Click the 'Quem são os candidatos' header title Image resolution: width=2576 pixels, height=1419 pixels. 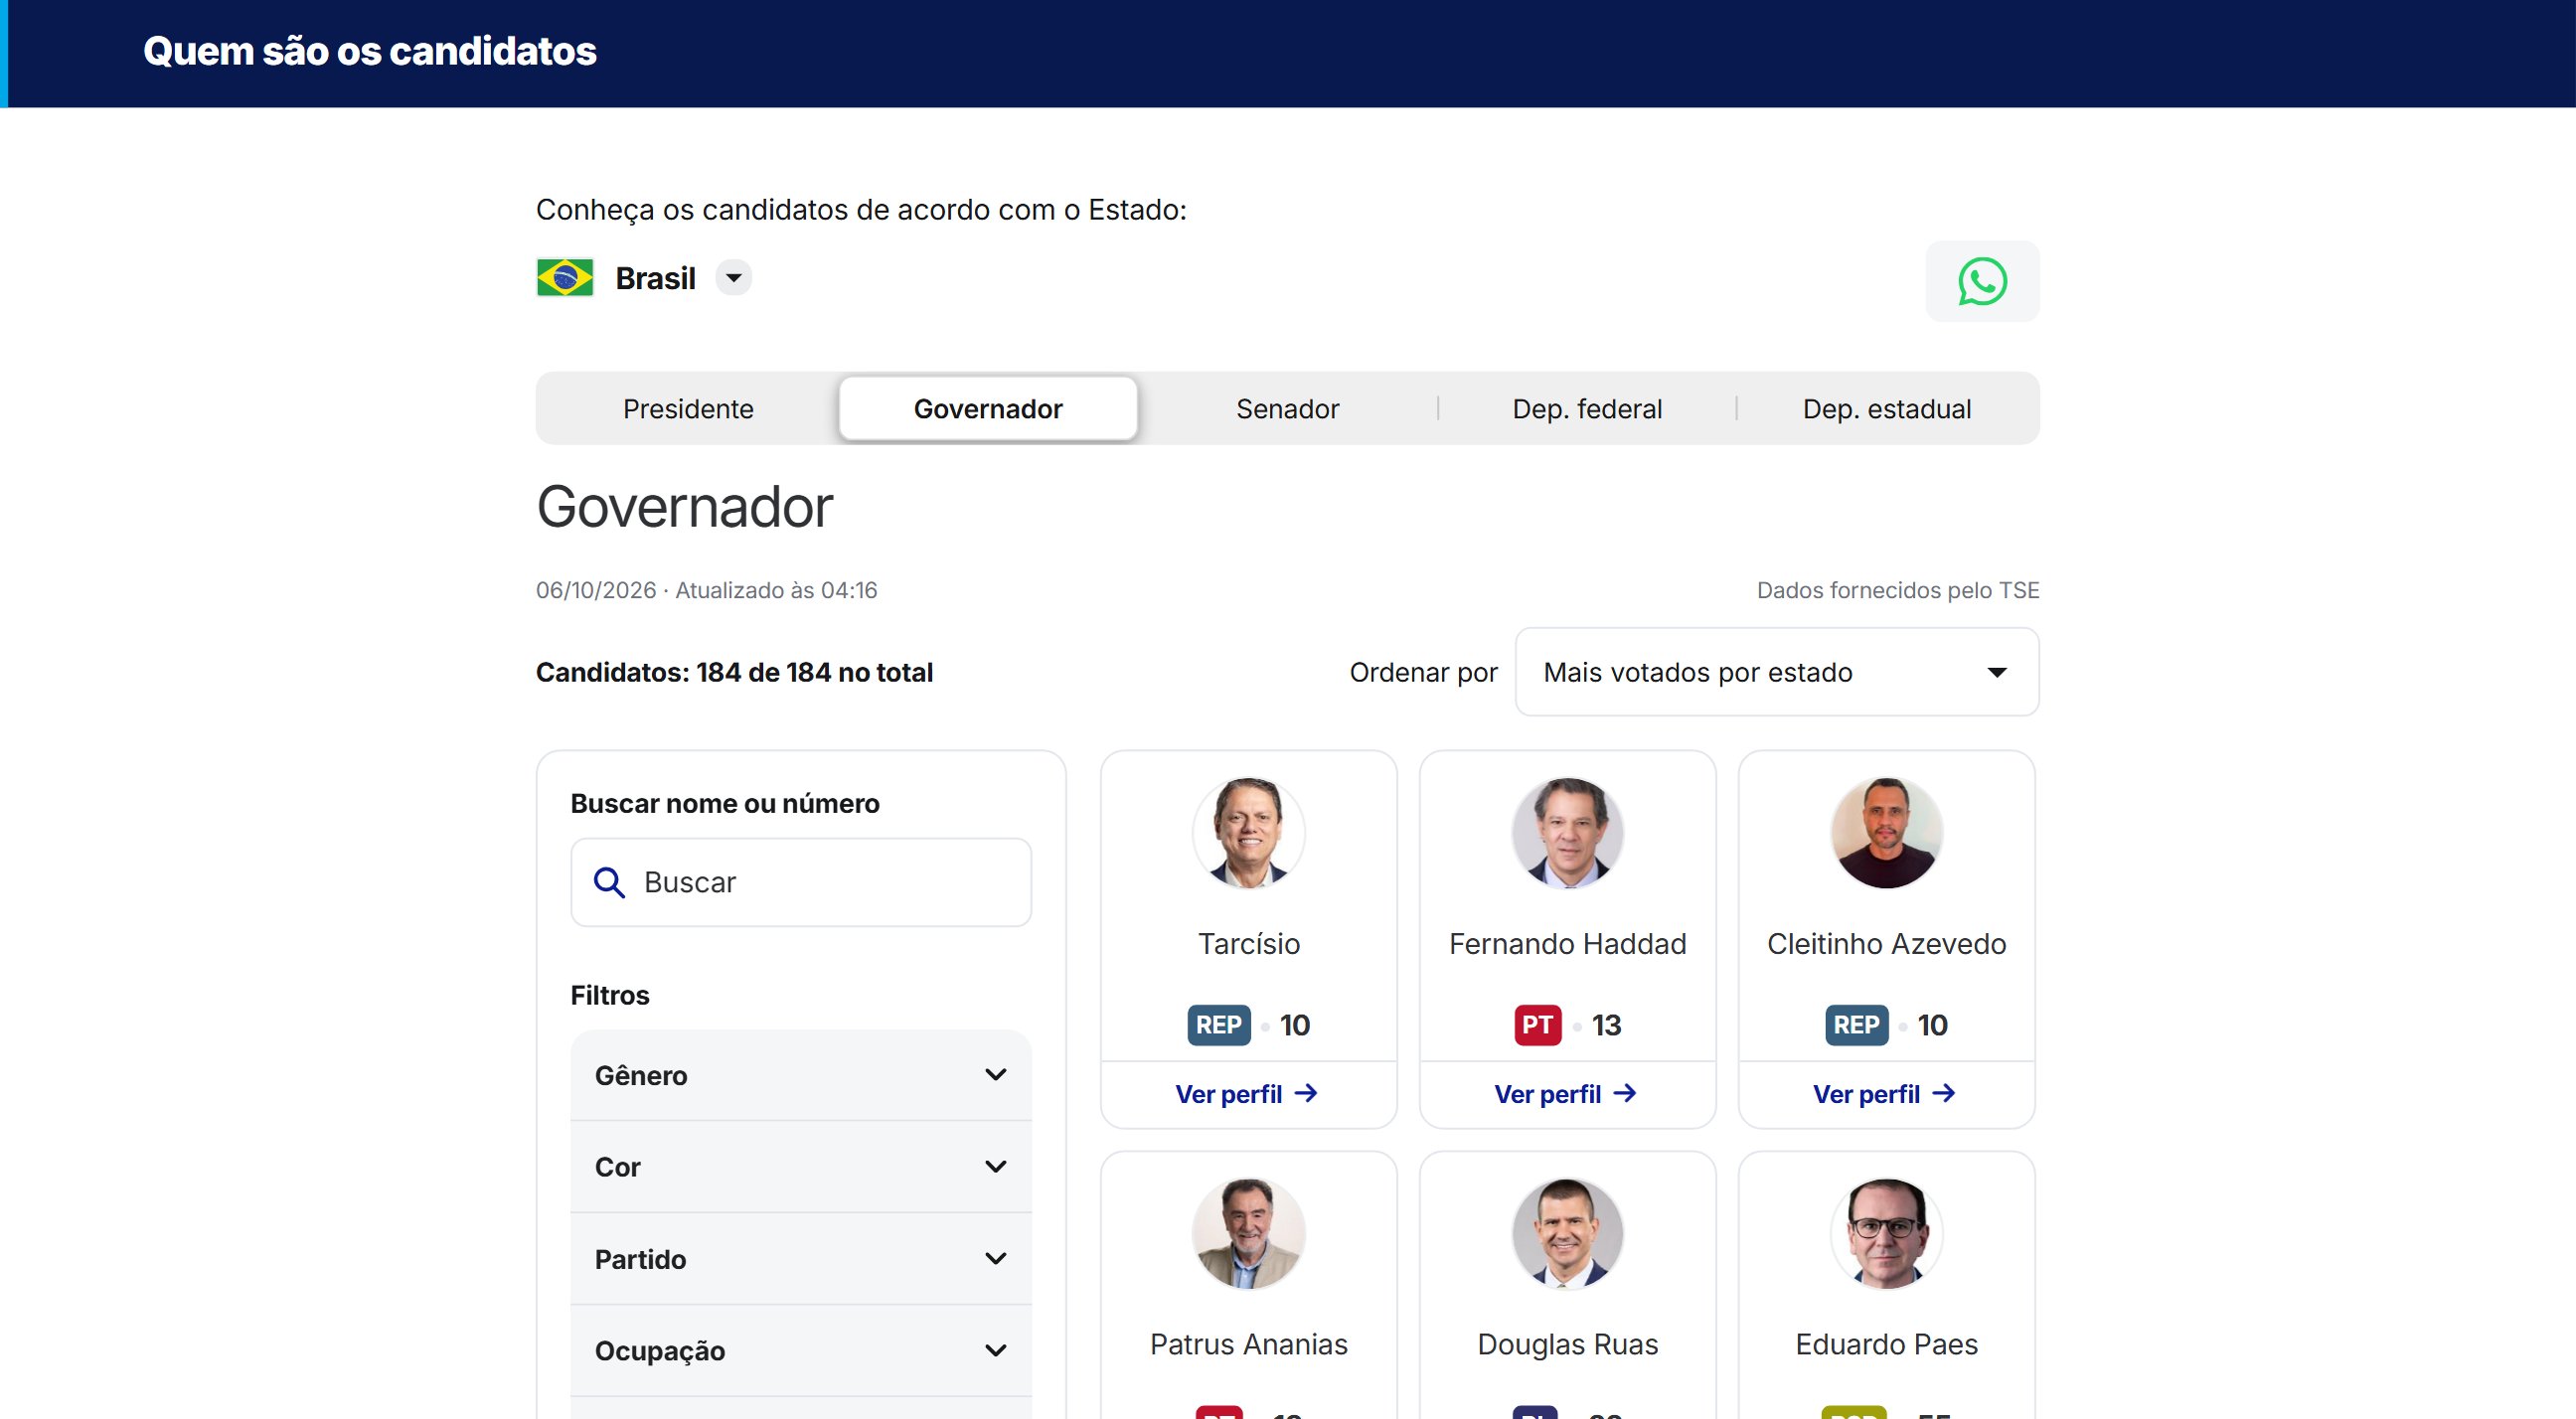(x=369, y=51)
